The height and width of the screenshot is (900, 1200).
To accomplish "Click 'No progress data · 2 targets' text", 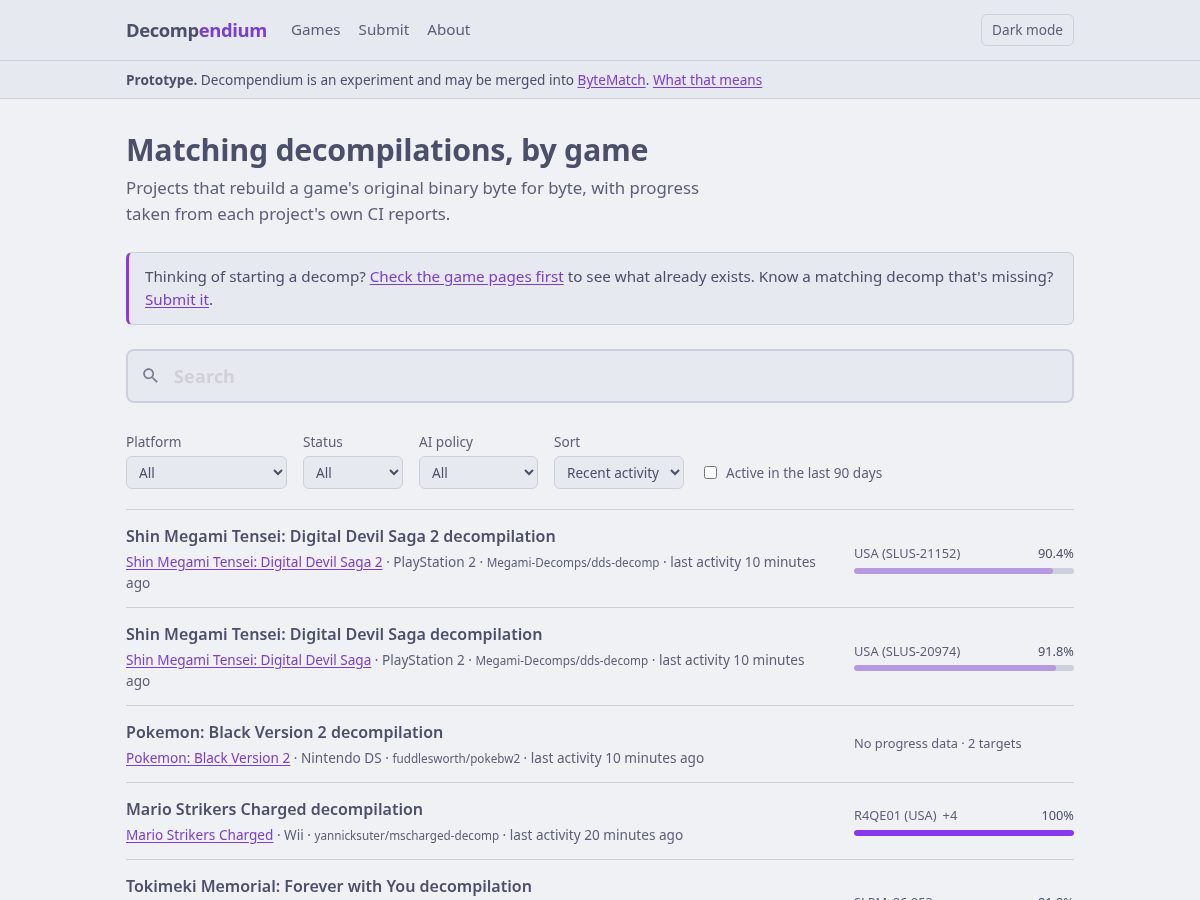I will click(938, 744).
